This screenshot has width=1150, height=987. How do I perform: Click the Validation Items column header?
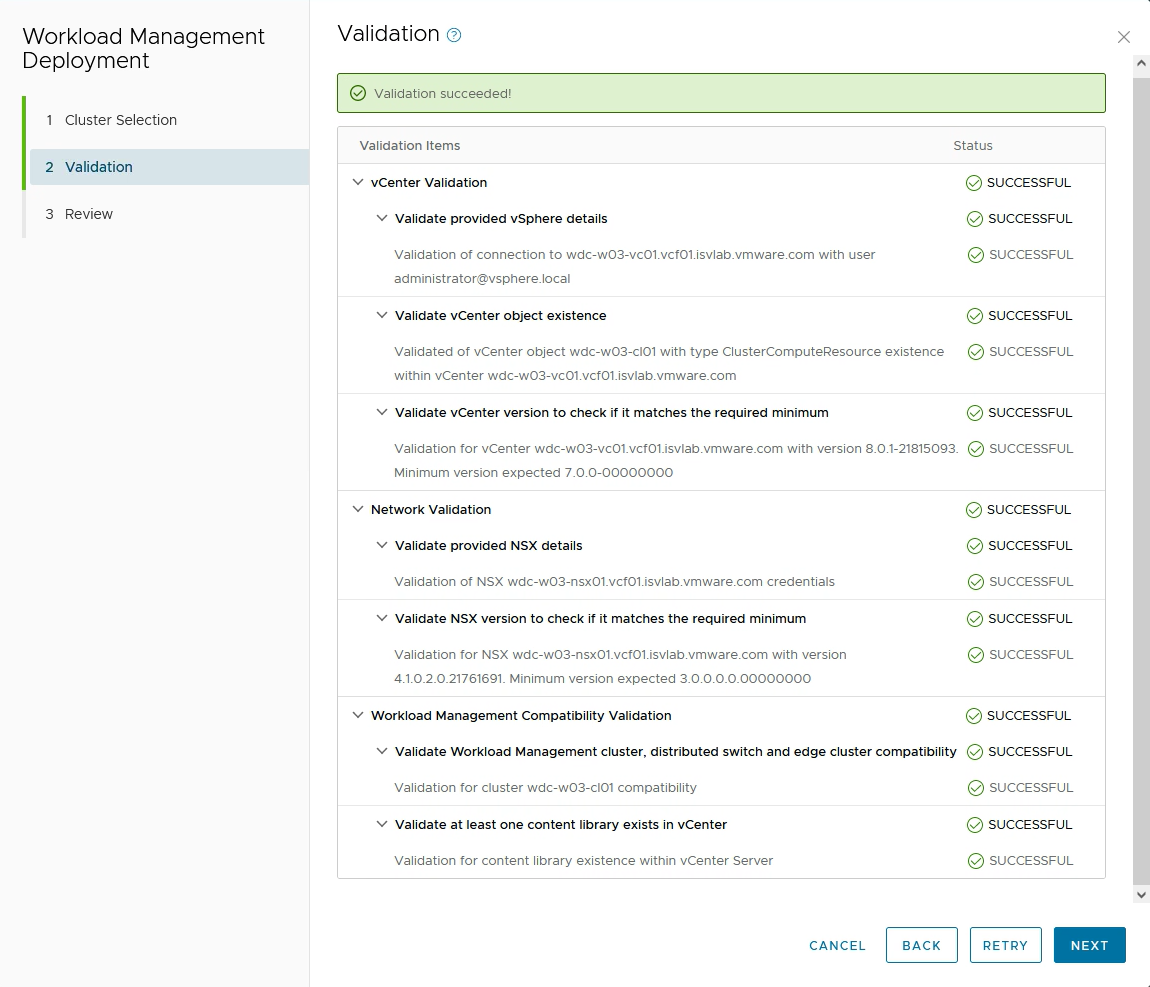tap(410, 146)
